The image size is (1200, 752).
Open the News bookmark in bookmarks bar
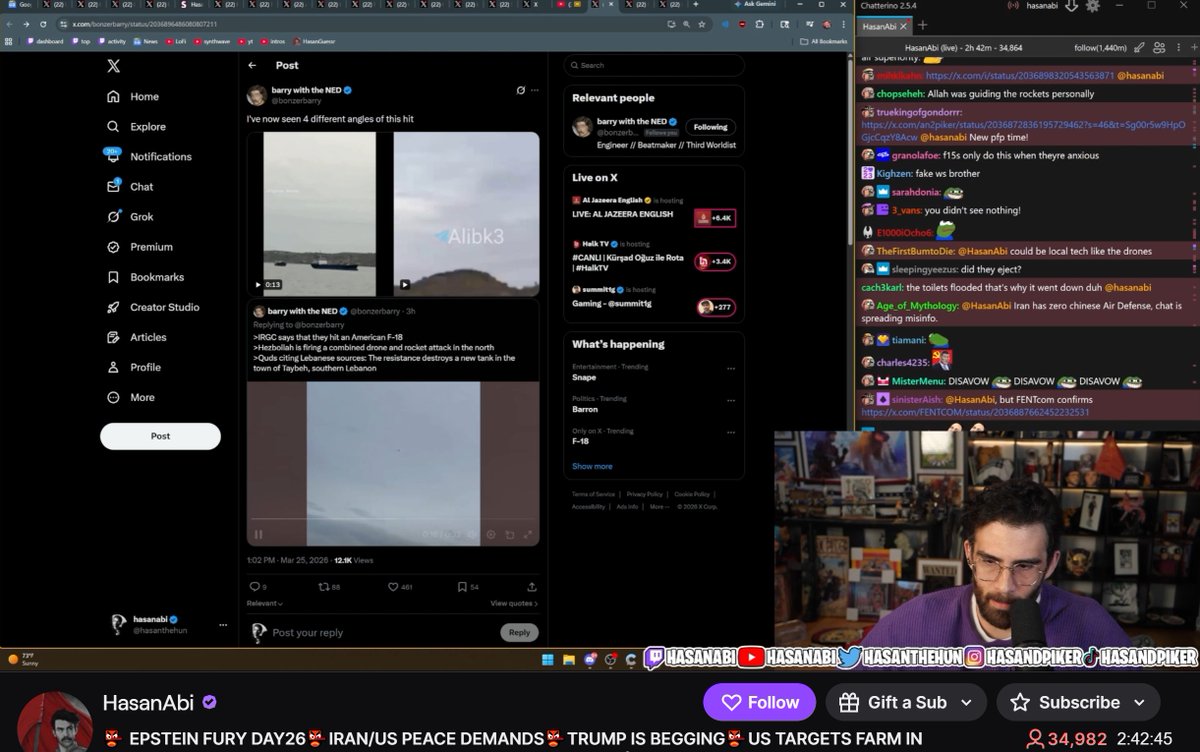pyautogui.click(x=147, y=41)
